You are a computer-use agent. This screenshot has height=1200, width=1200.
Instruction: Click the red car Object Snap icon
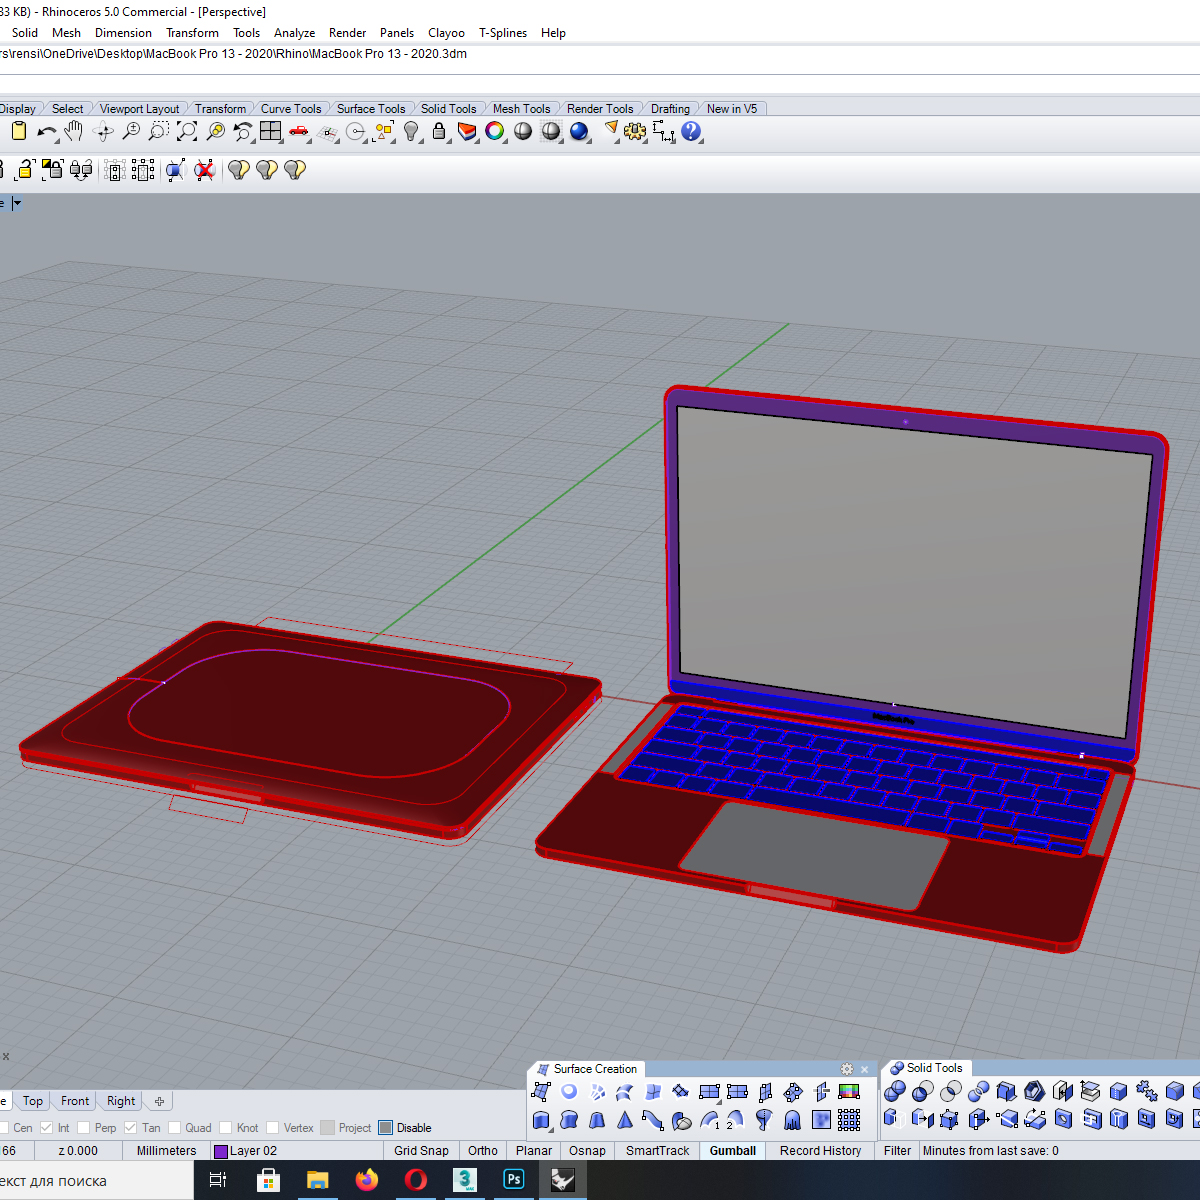point(299,132)
